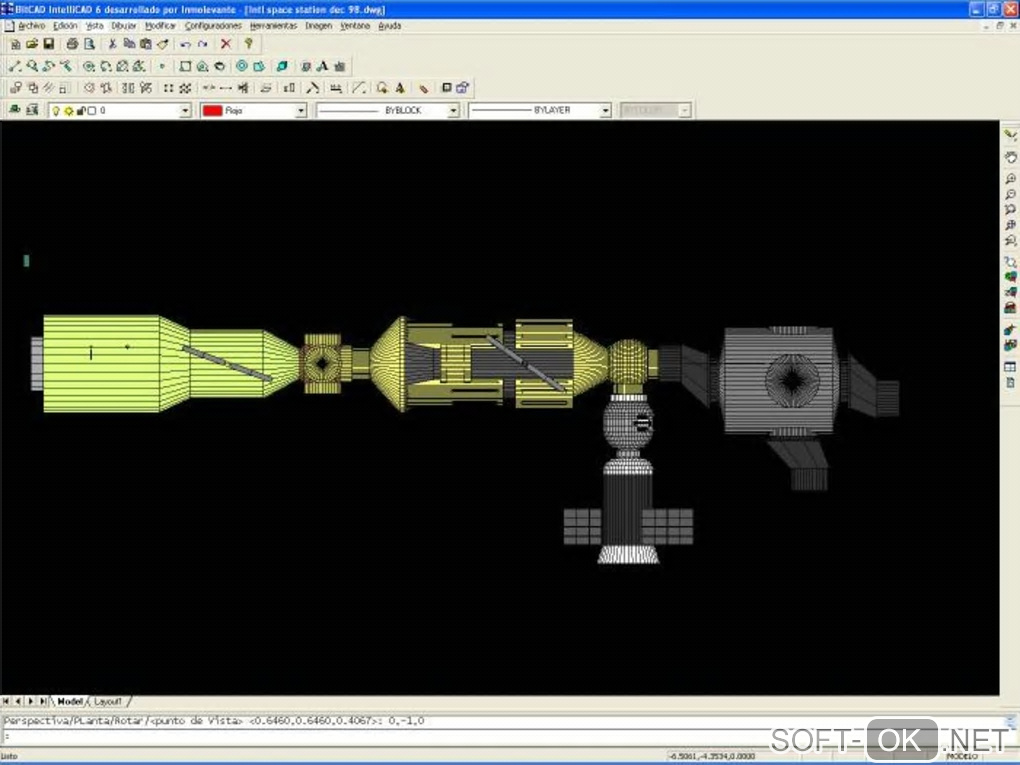Click the Match Properties paintbrush icon
This screenshot has width=1020, height=765.
tap(163, 44)
